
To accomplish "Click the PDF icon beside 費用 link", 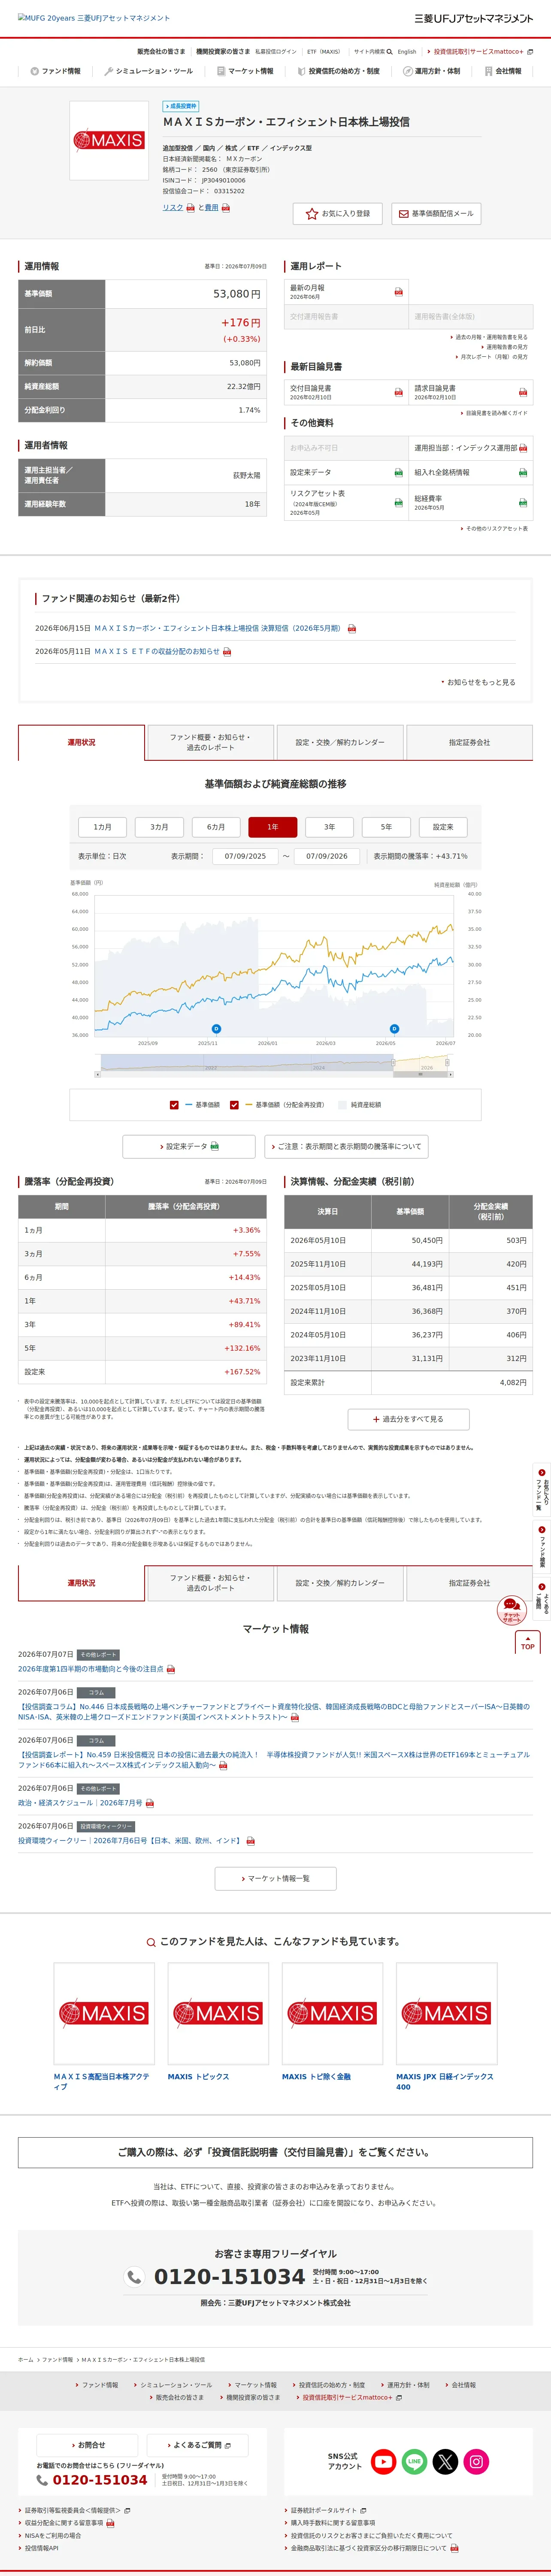I will [x=226, y=208].
